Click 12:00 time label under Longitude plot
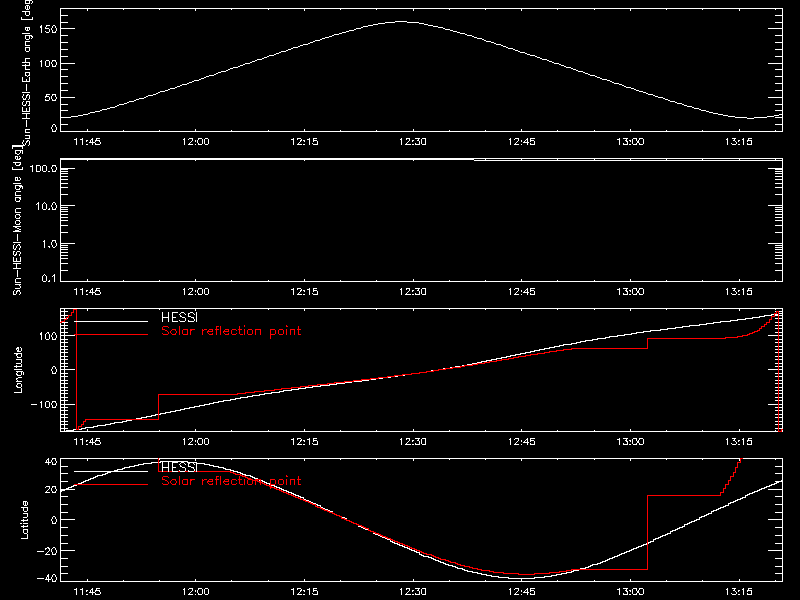 click(195, 441)
